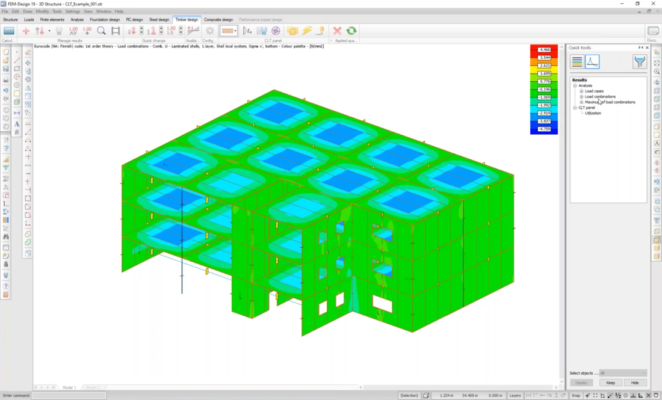This screenshot has width=662, height=400.
Task: Click the Calculate icon in the ribbon
Action: coord(9,31)
